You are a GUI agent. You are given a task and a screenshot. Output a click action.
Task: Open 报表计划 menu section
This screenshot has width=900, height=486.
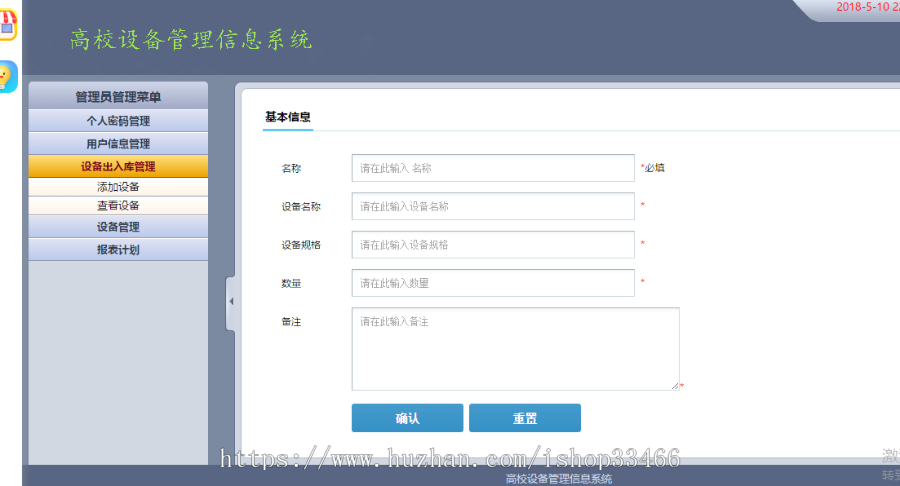point(118,250)
